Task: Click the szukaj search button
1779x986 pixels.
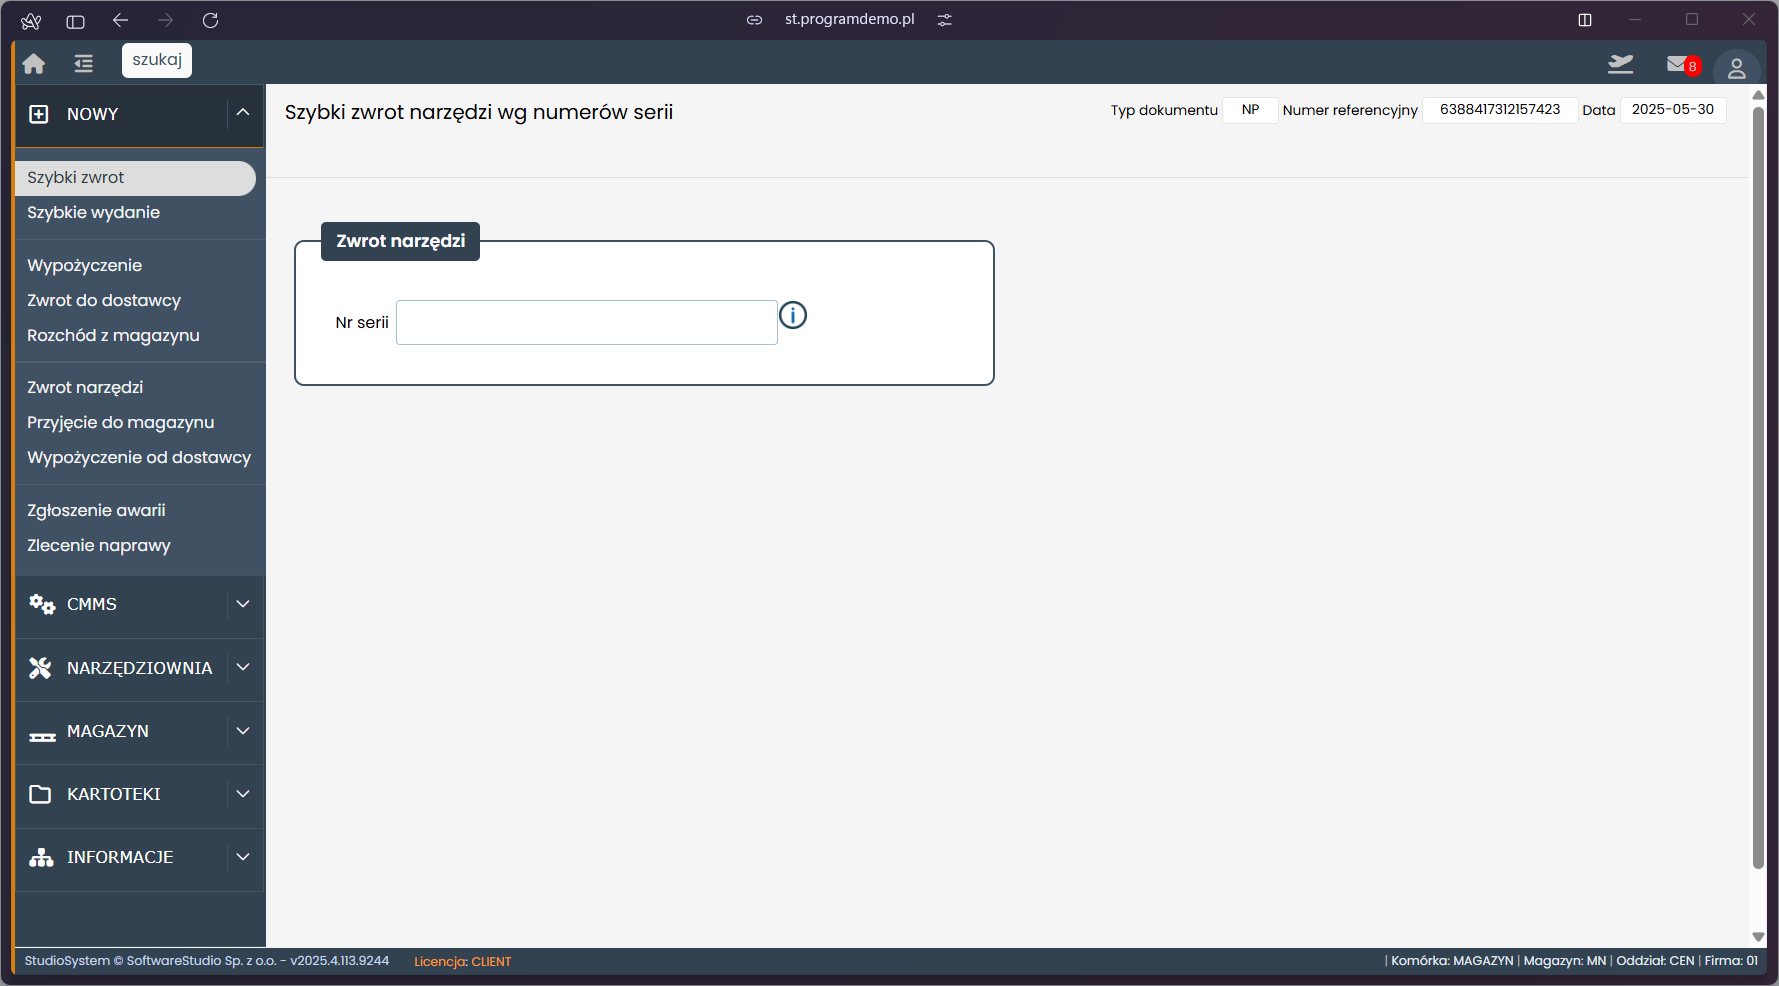Action: (x=157, y=60)
